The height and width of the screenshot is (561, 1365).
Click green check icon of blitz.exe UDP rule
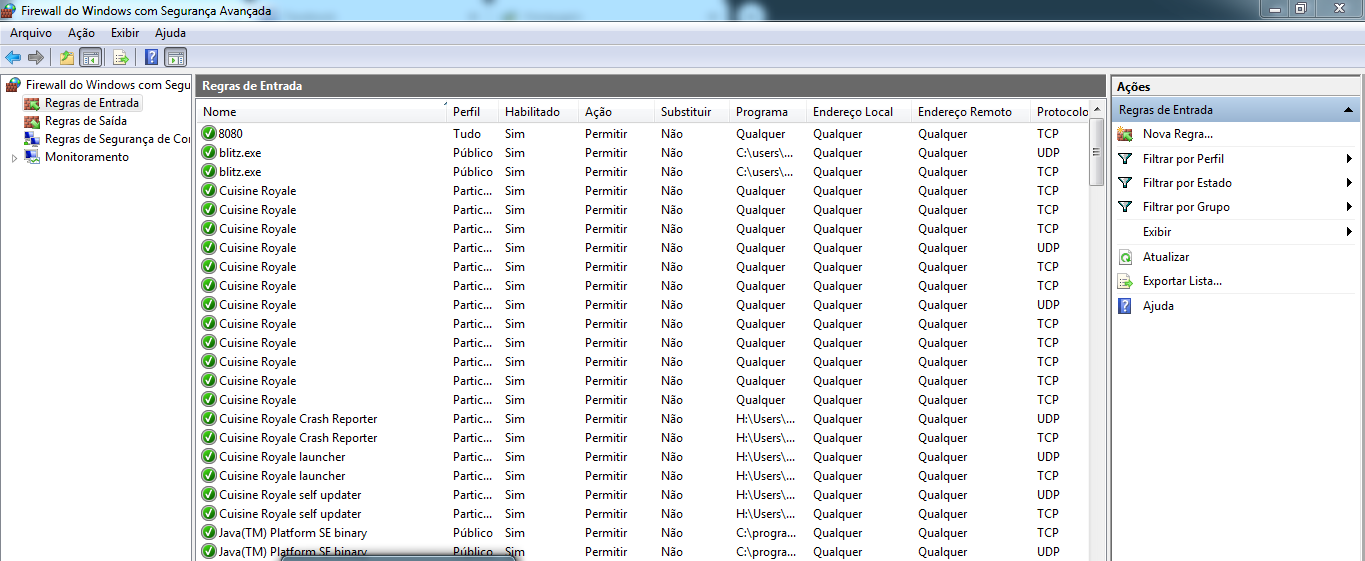click(x=209, y=153)
